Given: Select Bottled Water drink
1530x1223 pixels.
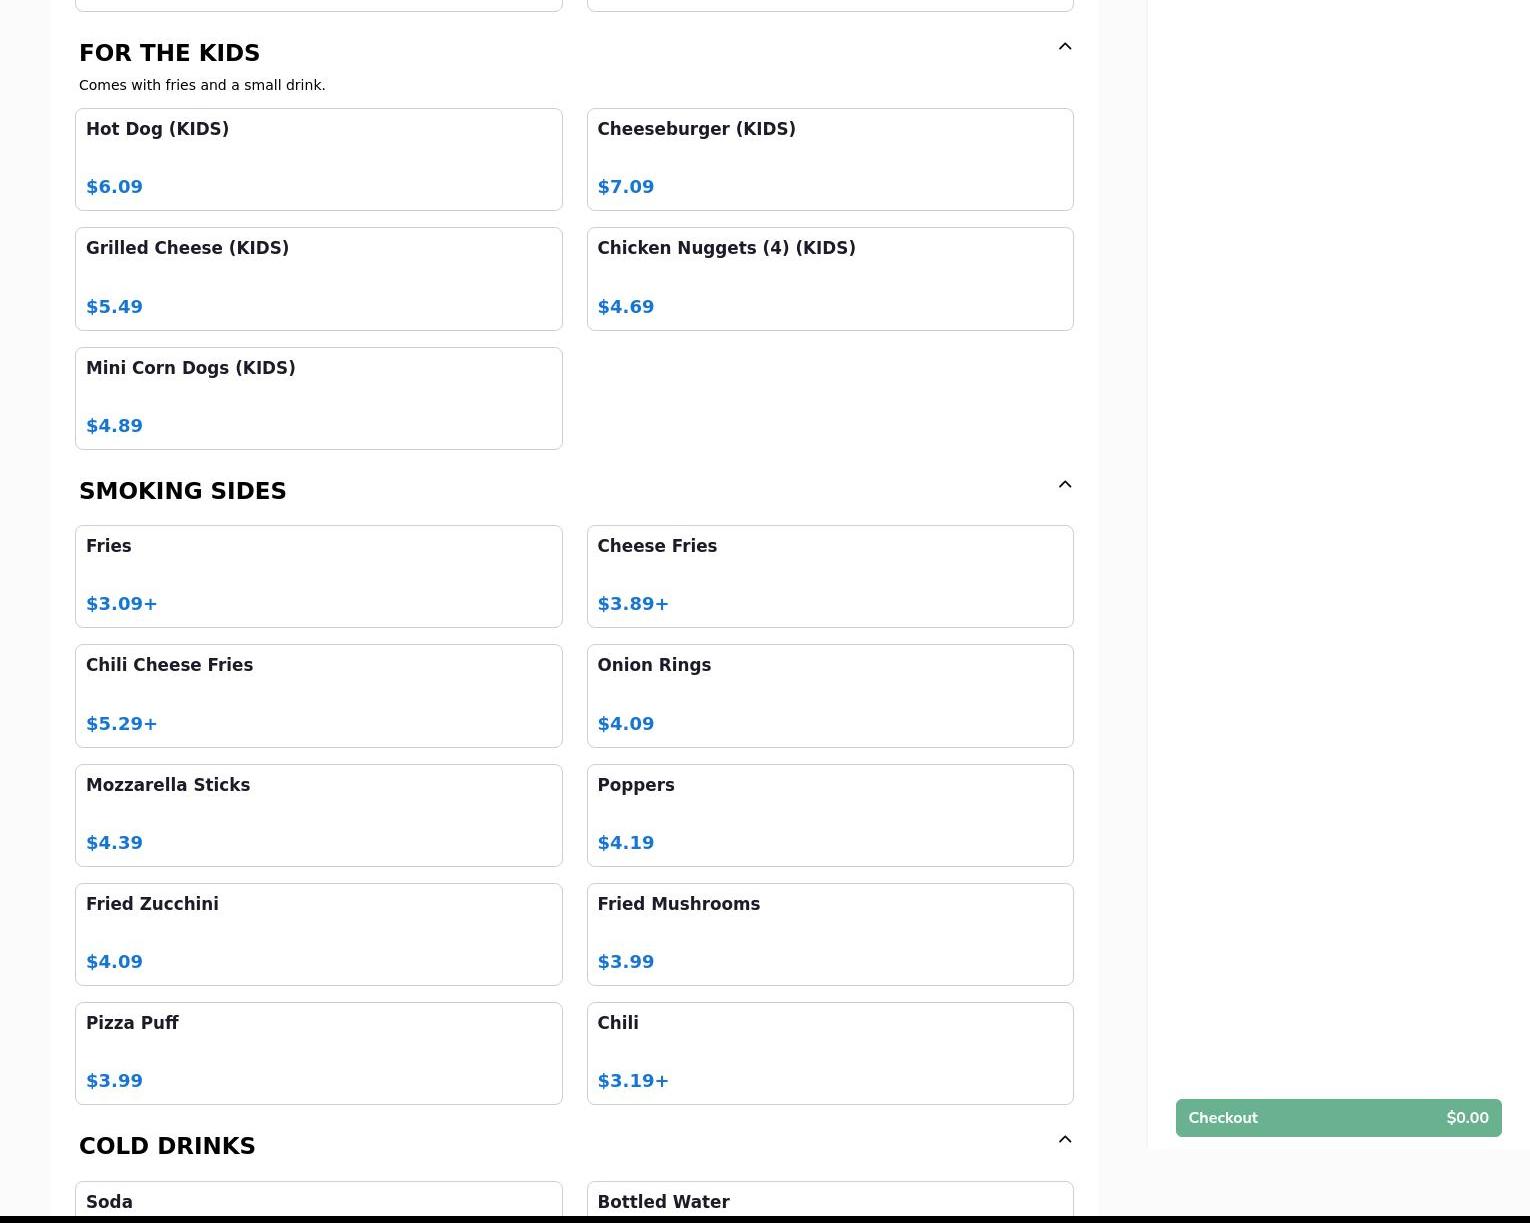Looking at the screenshot, I should click(x=829, y=1200).
